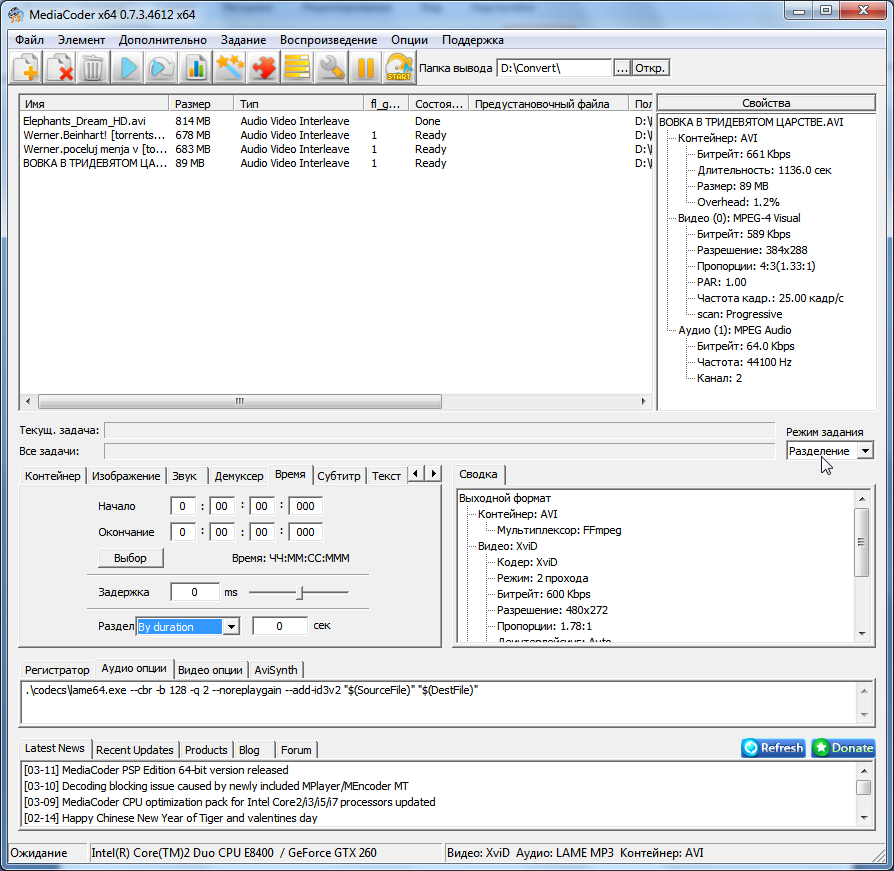Open the Файл menu
This screenshot has height=871, width=894.
[x=30, y=40]
